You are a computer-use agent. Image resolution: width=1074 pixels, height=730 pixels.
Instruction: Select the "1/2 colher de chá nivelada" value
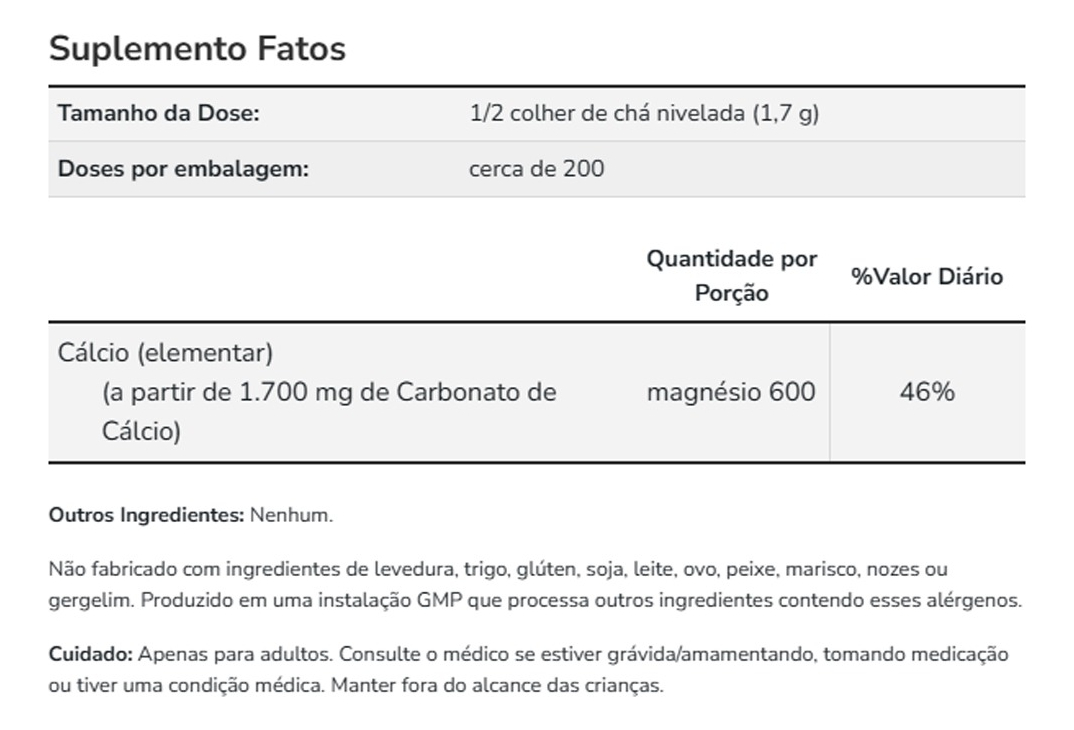click(608, 113)
